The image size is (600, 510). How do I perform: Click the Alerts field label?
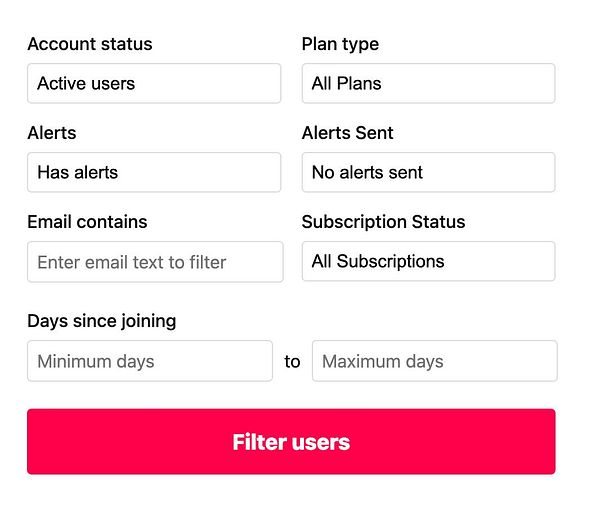(52, 133)
